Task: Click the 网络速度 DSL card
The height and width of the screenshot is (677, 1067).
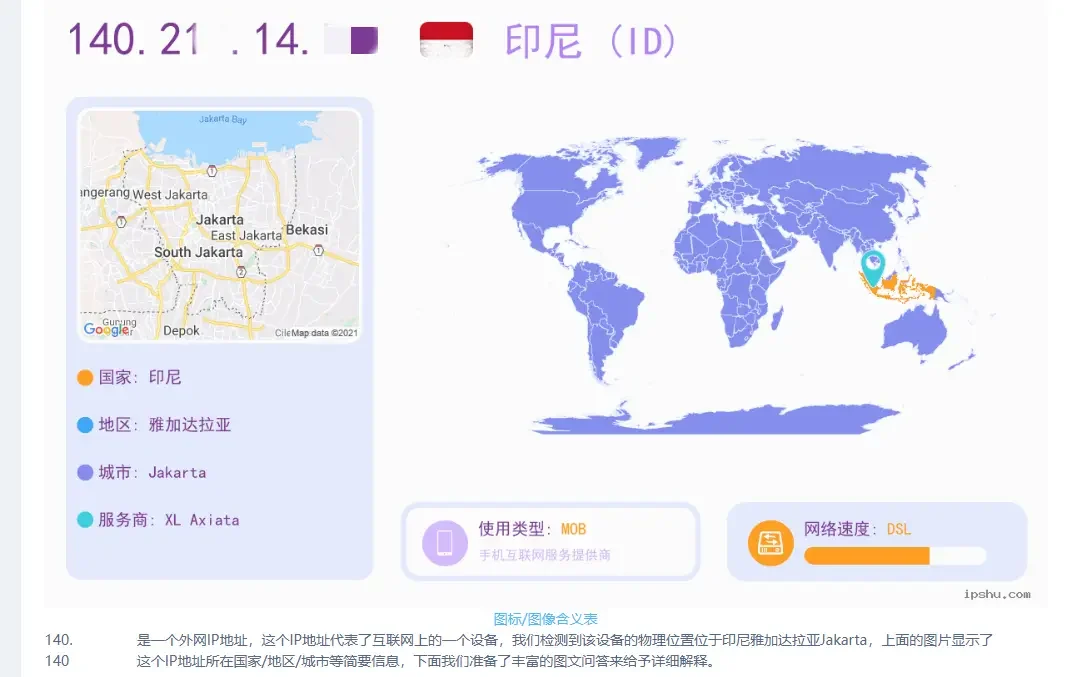Action: pyautogui.click(x=876, y=541)
